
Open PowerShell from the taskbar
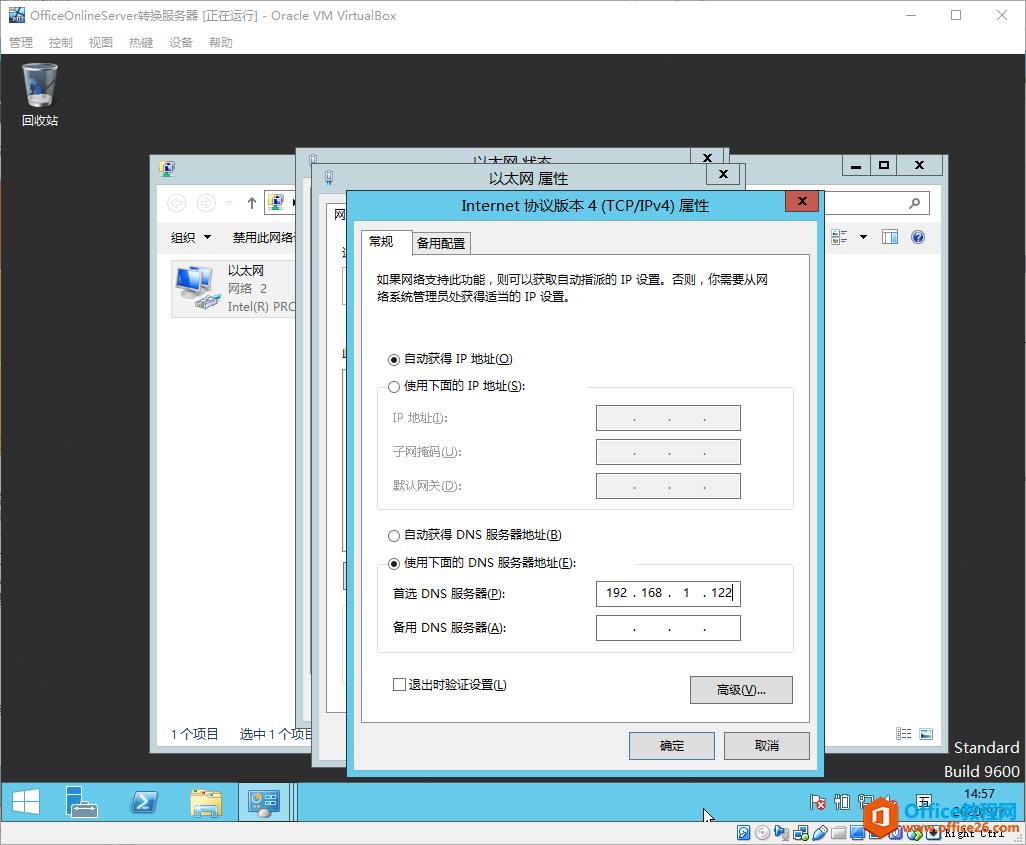144,802
